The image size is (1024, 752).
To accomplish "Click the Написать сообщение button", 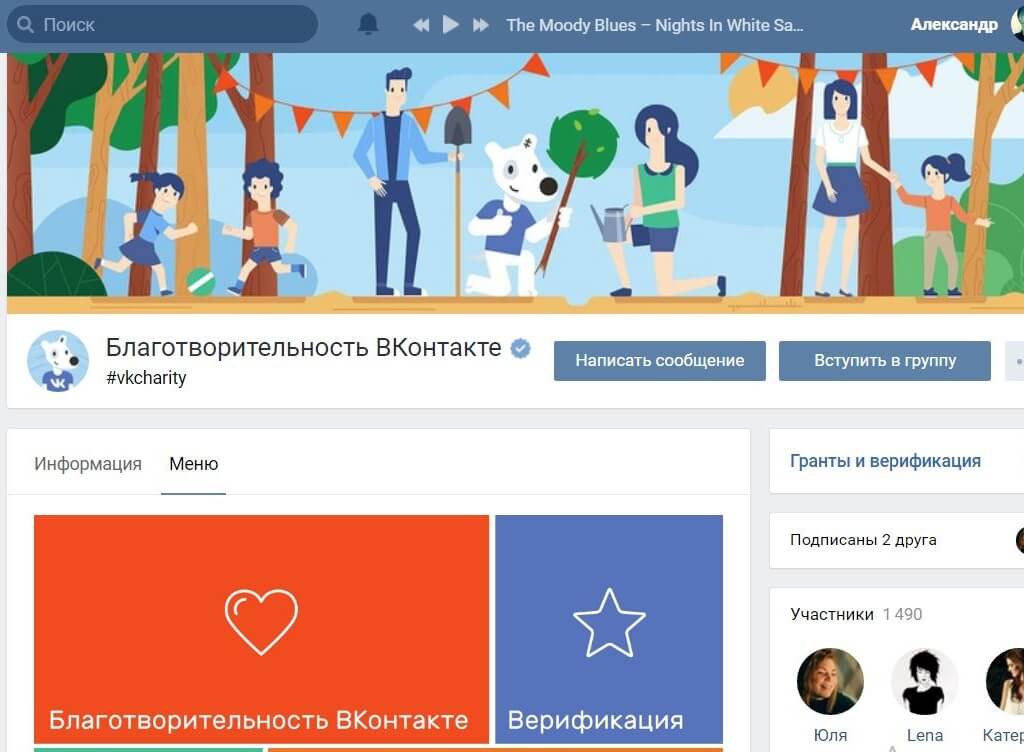I will 660,360.
